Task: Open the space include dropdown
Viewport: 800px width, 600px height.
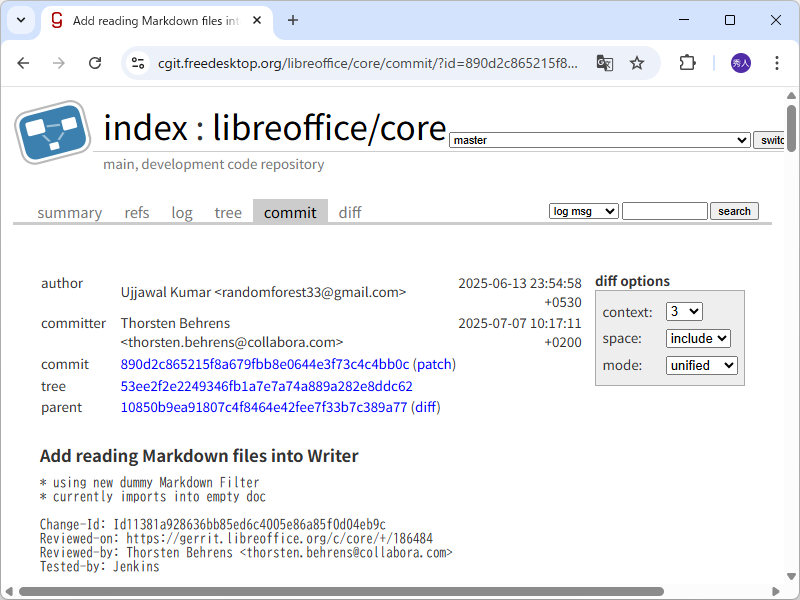Action: (x=698, y=338)
